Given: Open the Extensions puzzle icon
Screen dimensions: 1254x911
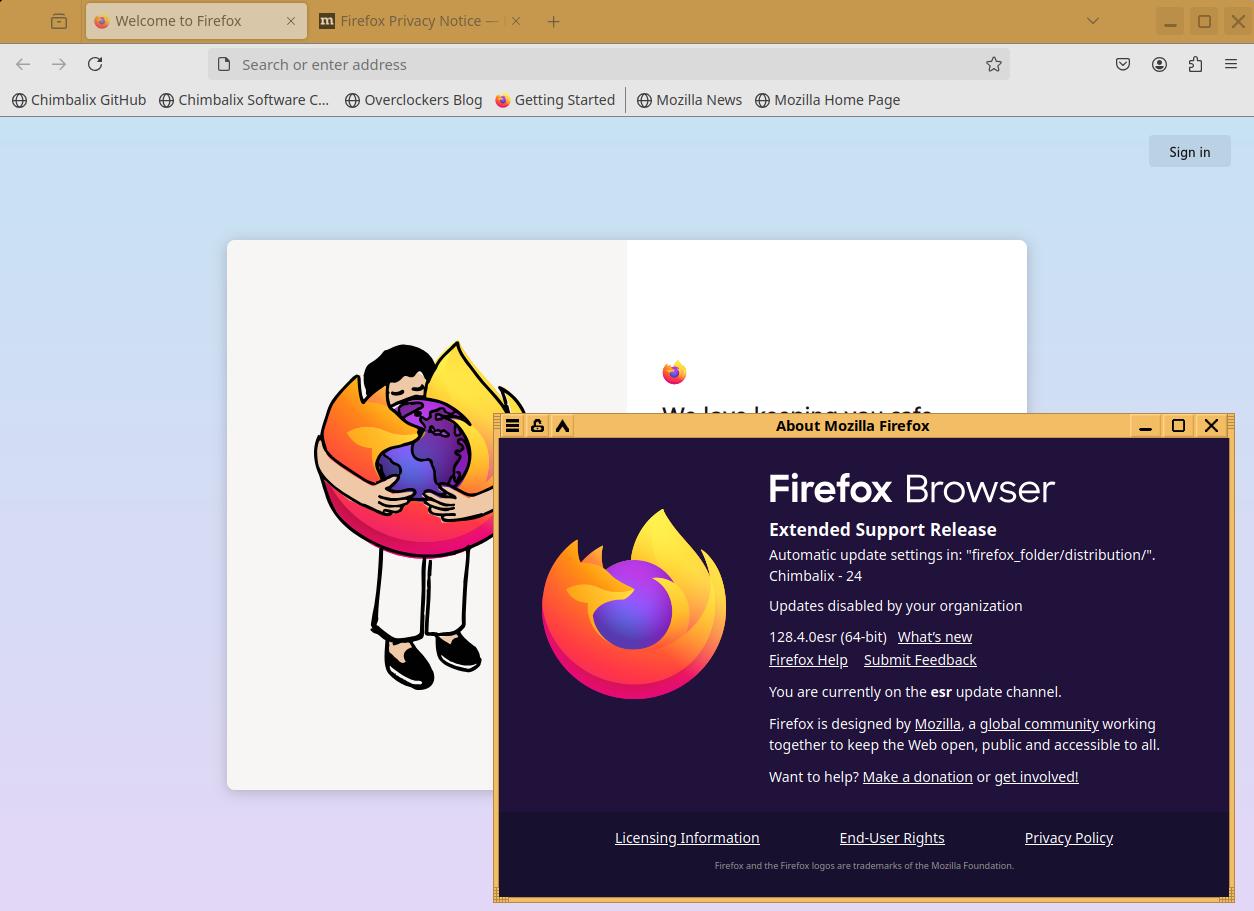Looking at the screenshot, I should click(1195, 64).
